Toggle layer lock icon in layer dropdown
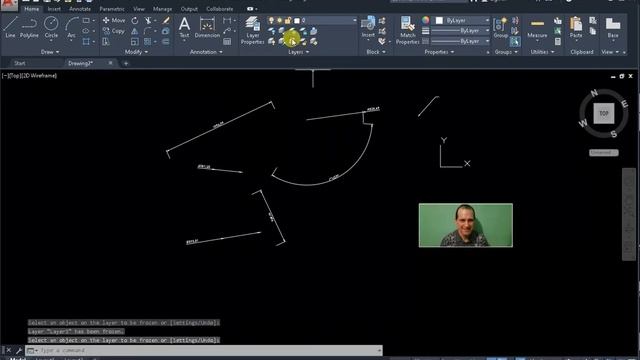 (288, 20)
